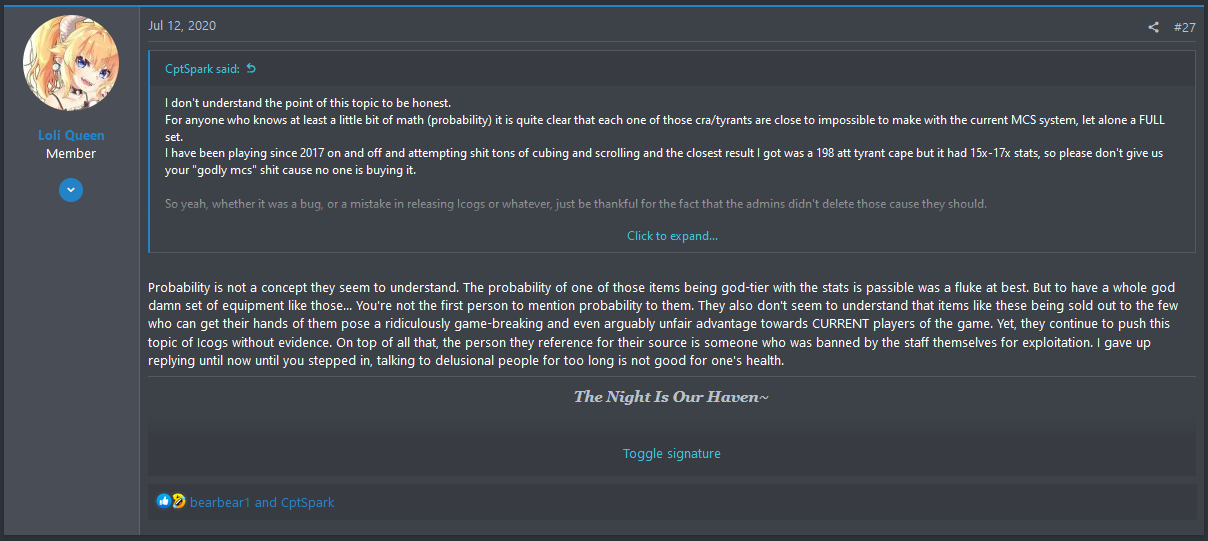Click 'and' in the reactions list
Image resolution: width=1208 pixels, height=541 pixels.
tap(266, 502)
